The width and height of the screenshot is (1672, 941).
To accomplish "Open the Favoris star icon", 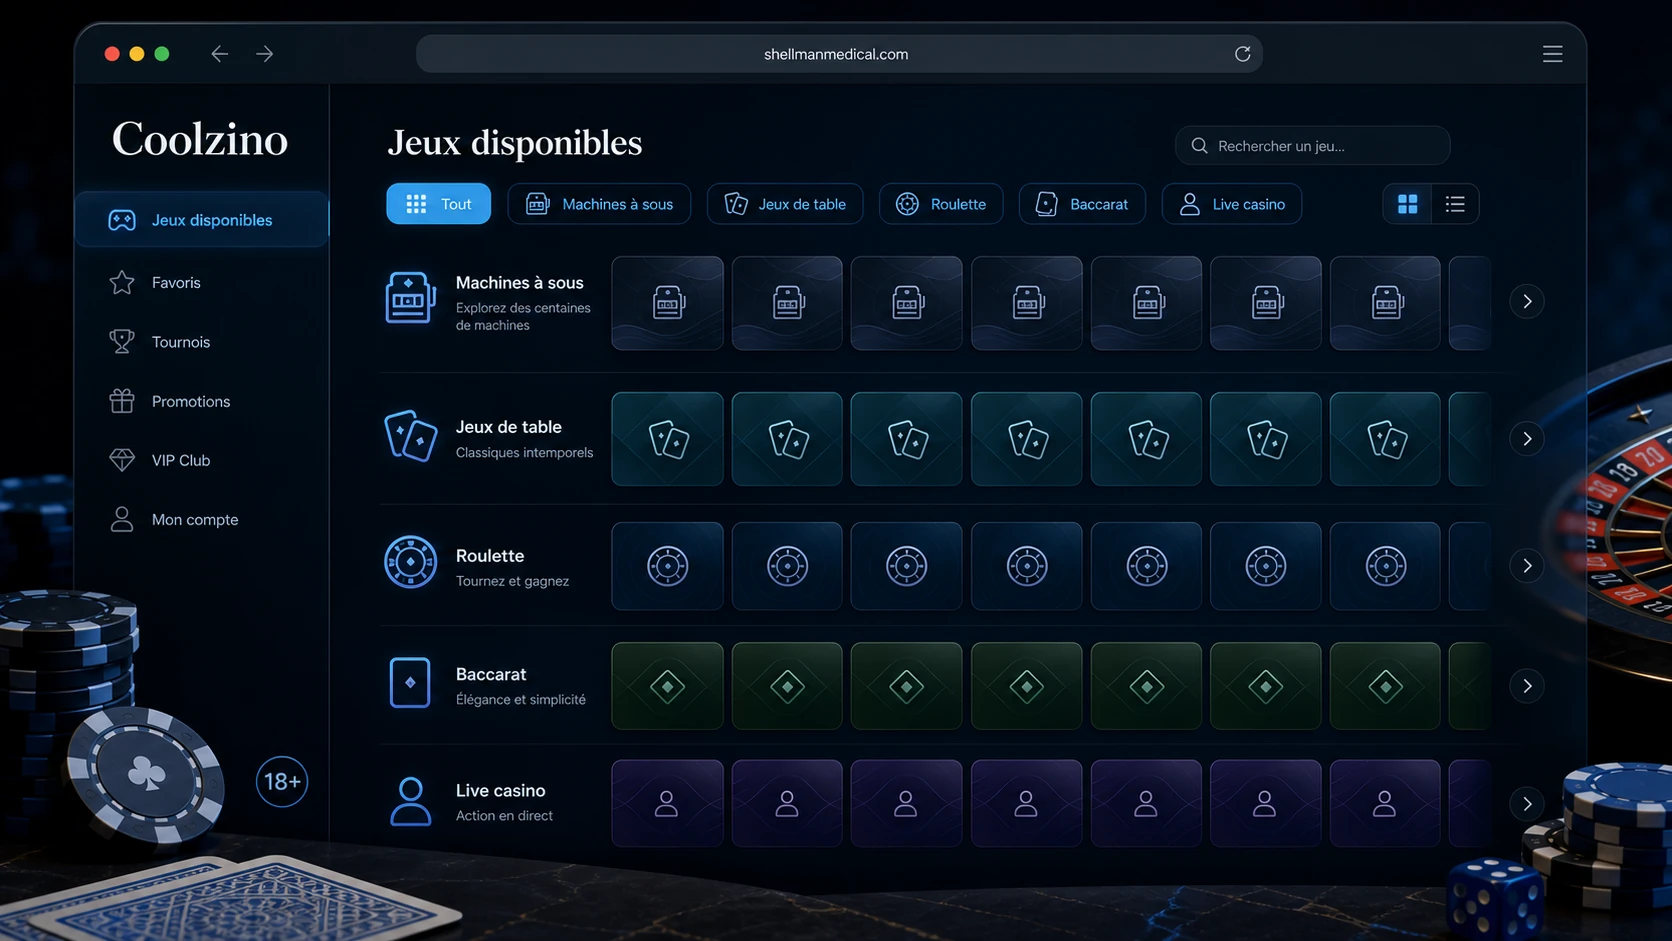I will pyautogui.click(x=122, y=283).
